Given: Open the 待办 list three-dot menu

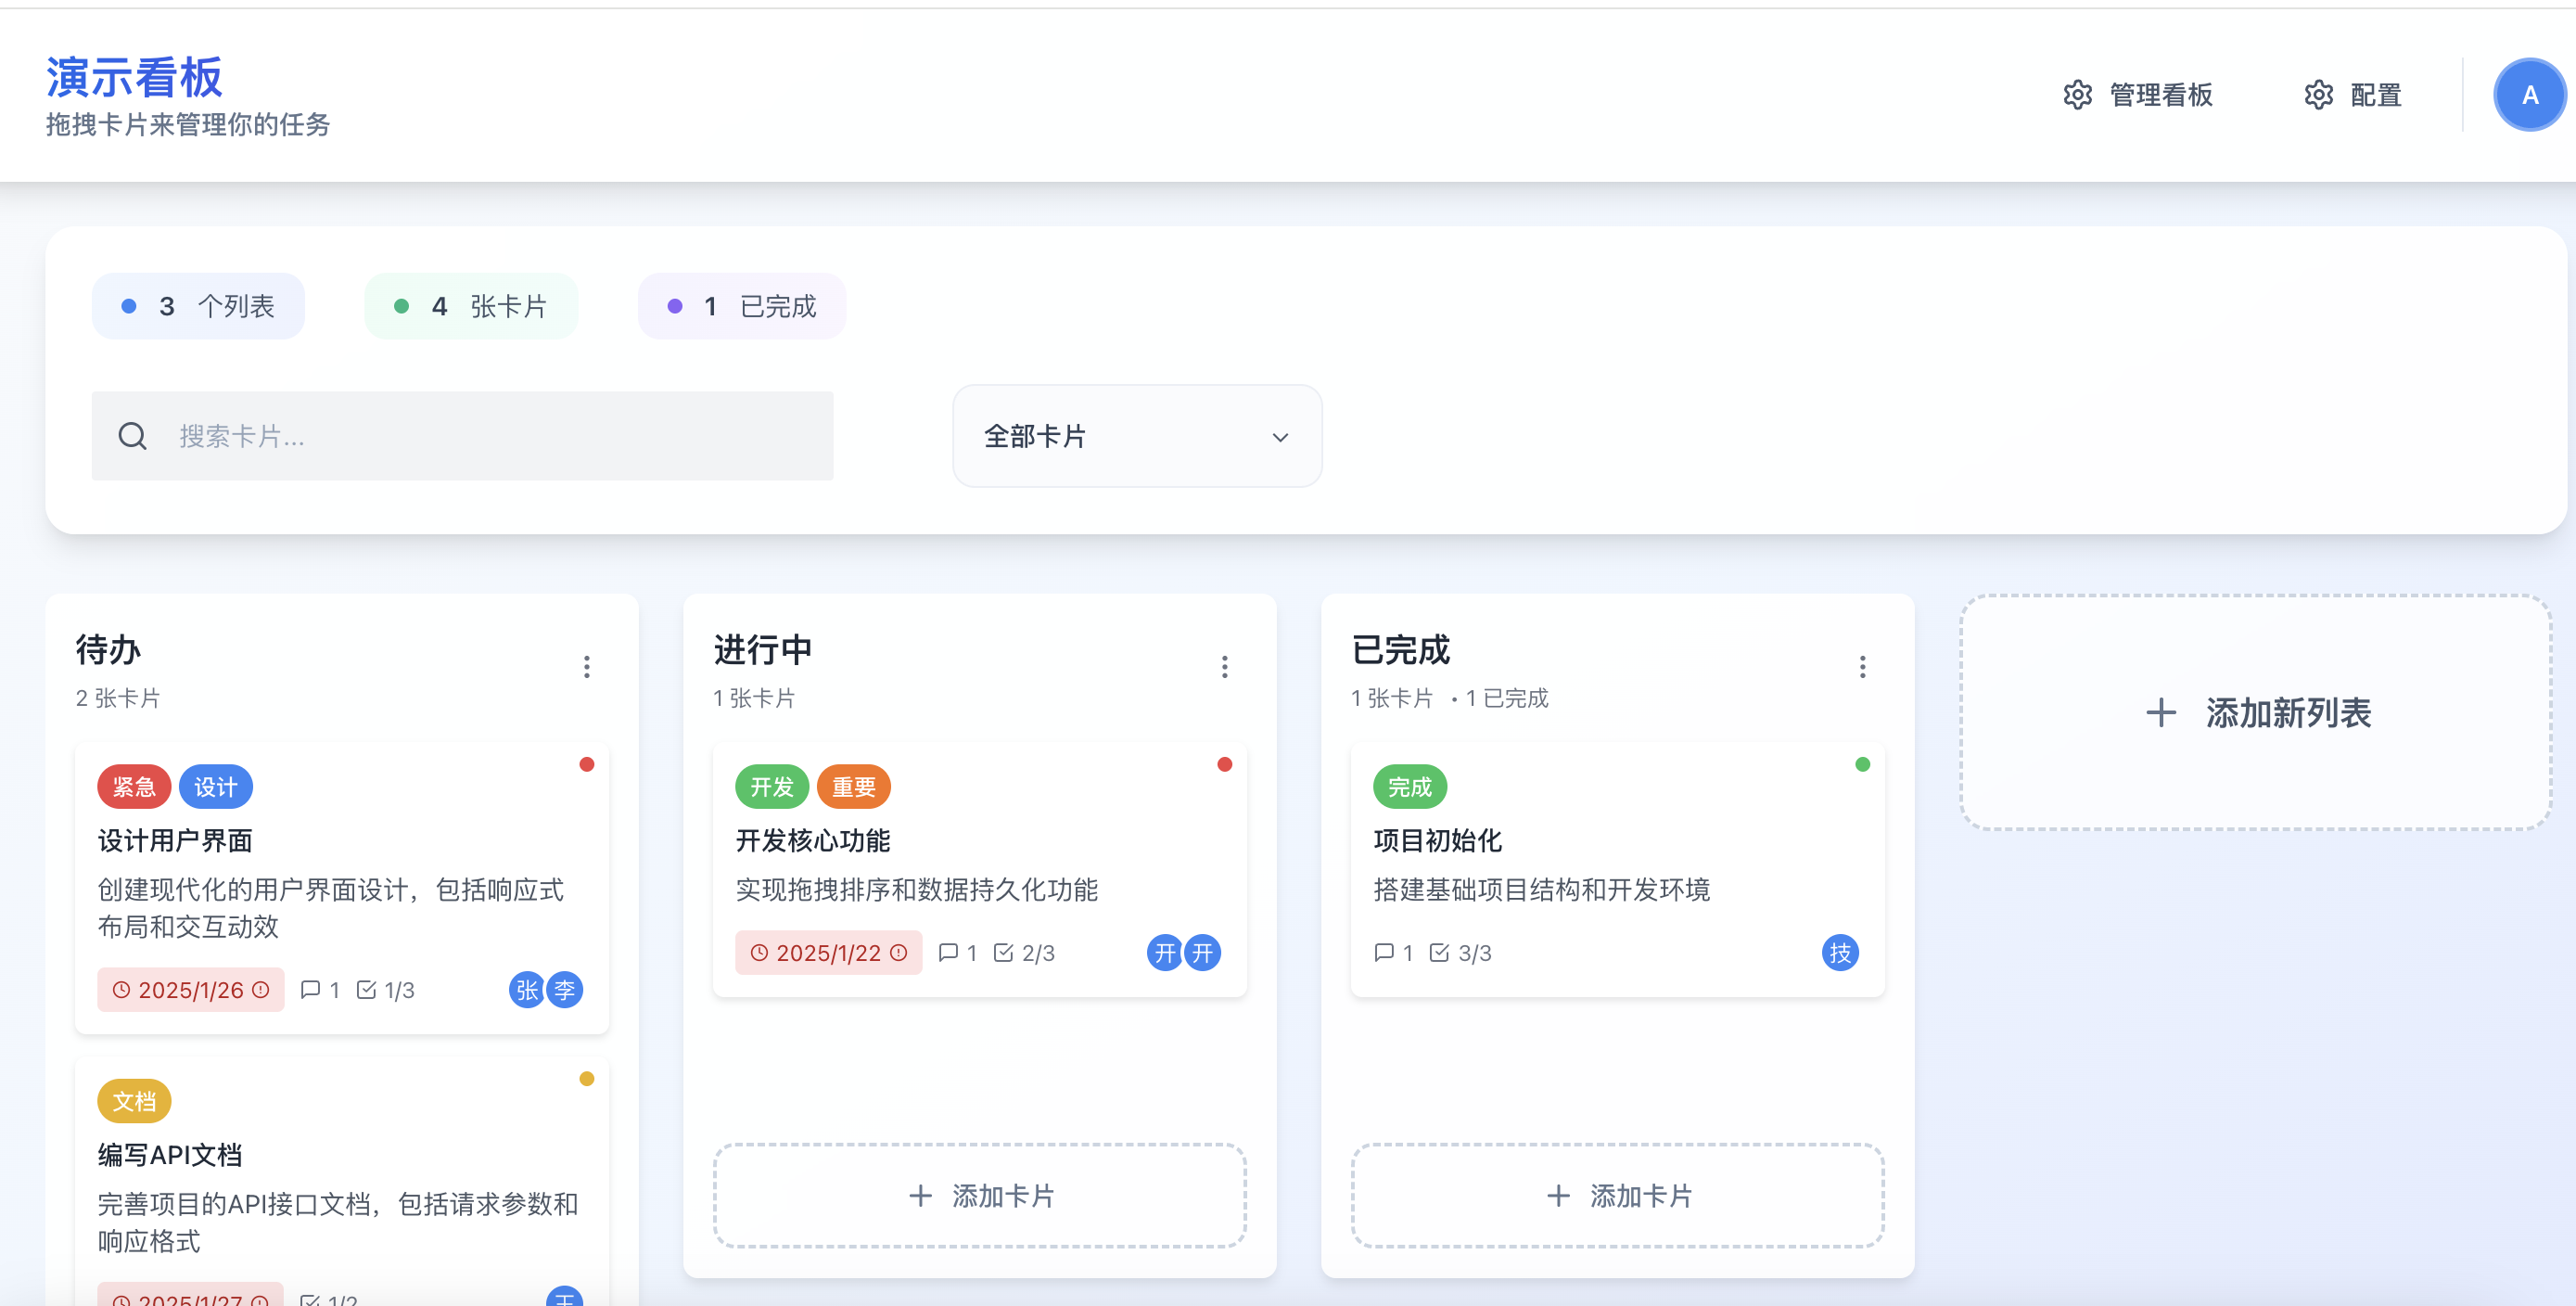Looking at the screenshot, I should coord(587,667).
